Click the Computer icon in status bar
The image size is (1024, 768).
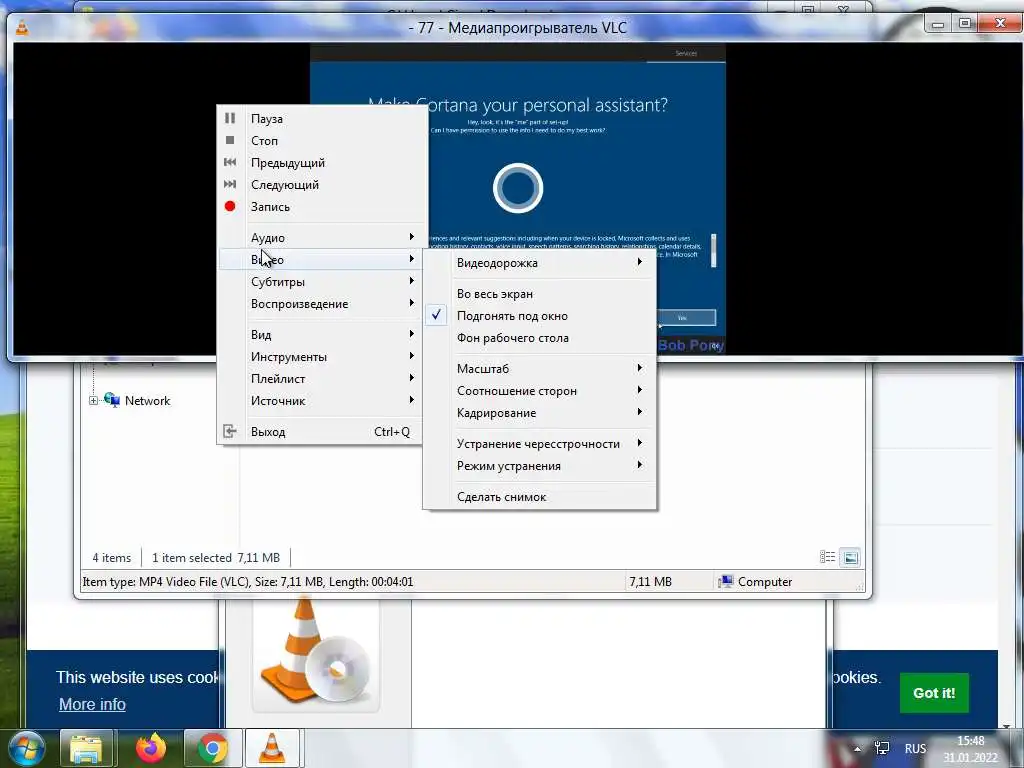[725, 581]
